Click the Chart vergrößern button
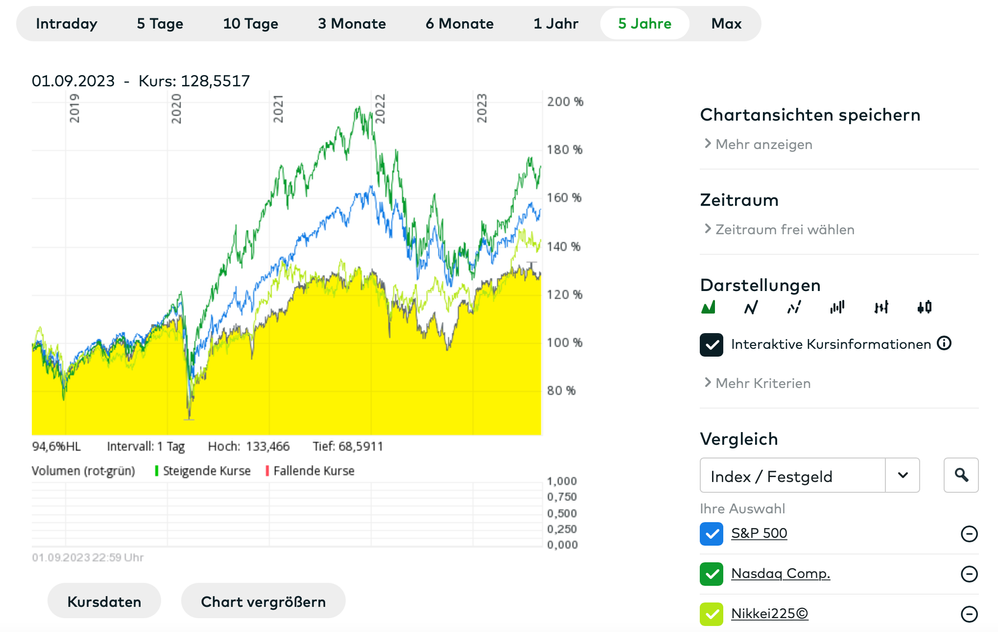 pyautogui.click(x=263, y=602)
